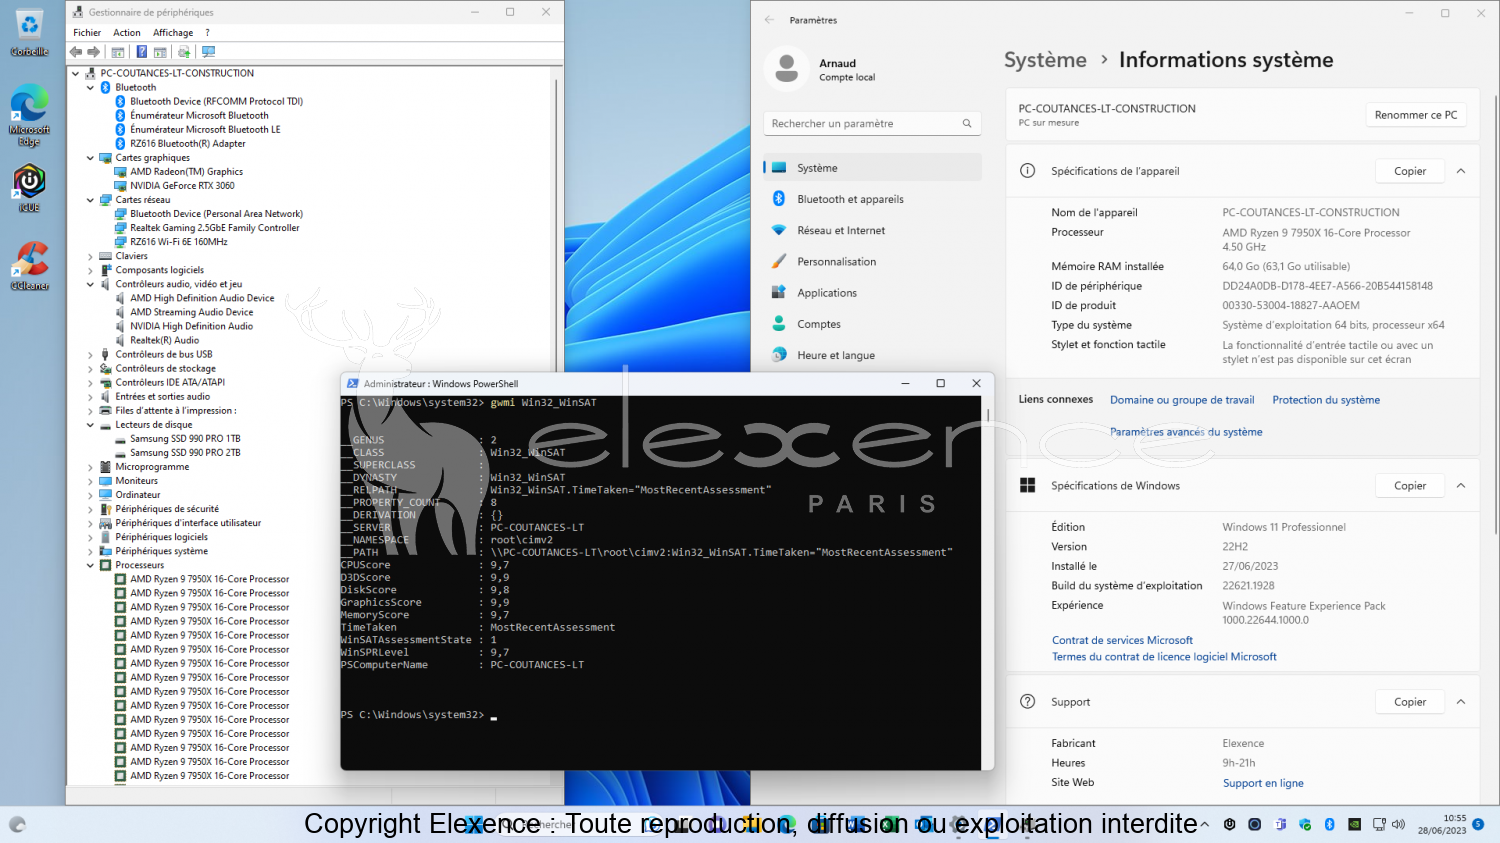Click the search magnifier in Settings search box

967,124
